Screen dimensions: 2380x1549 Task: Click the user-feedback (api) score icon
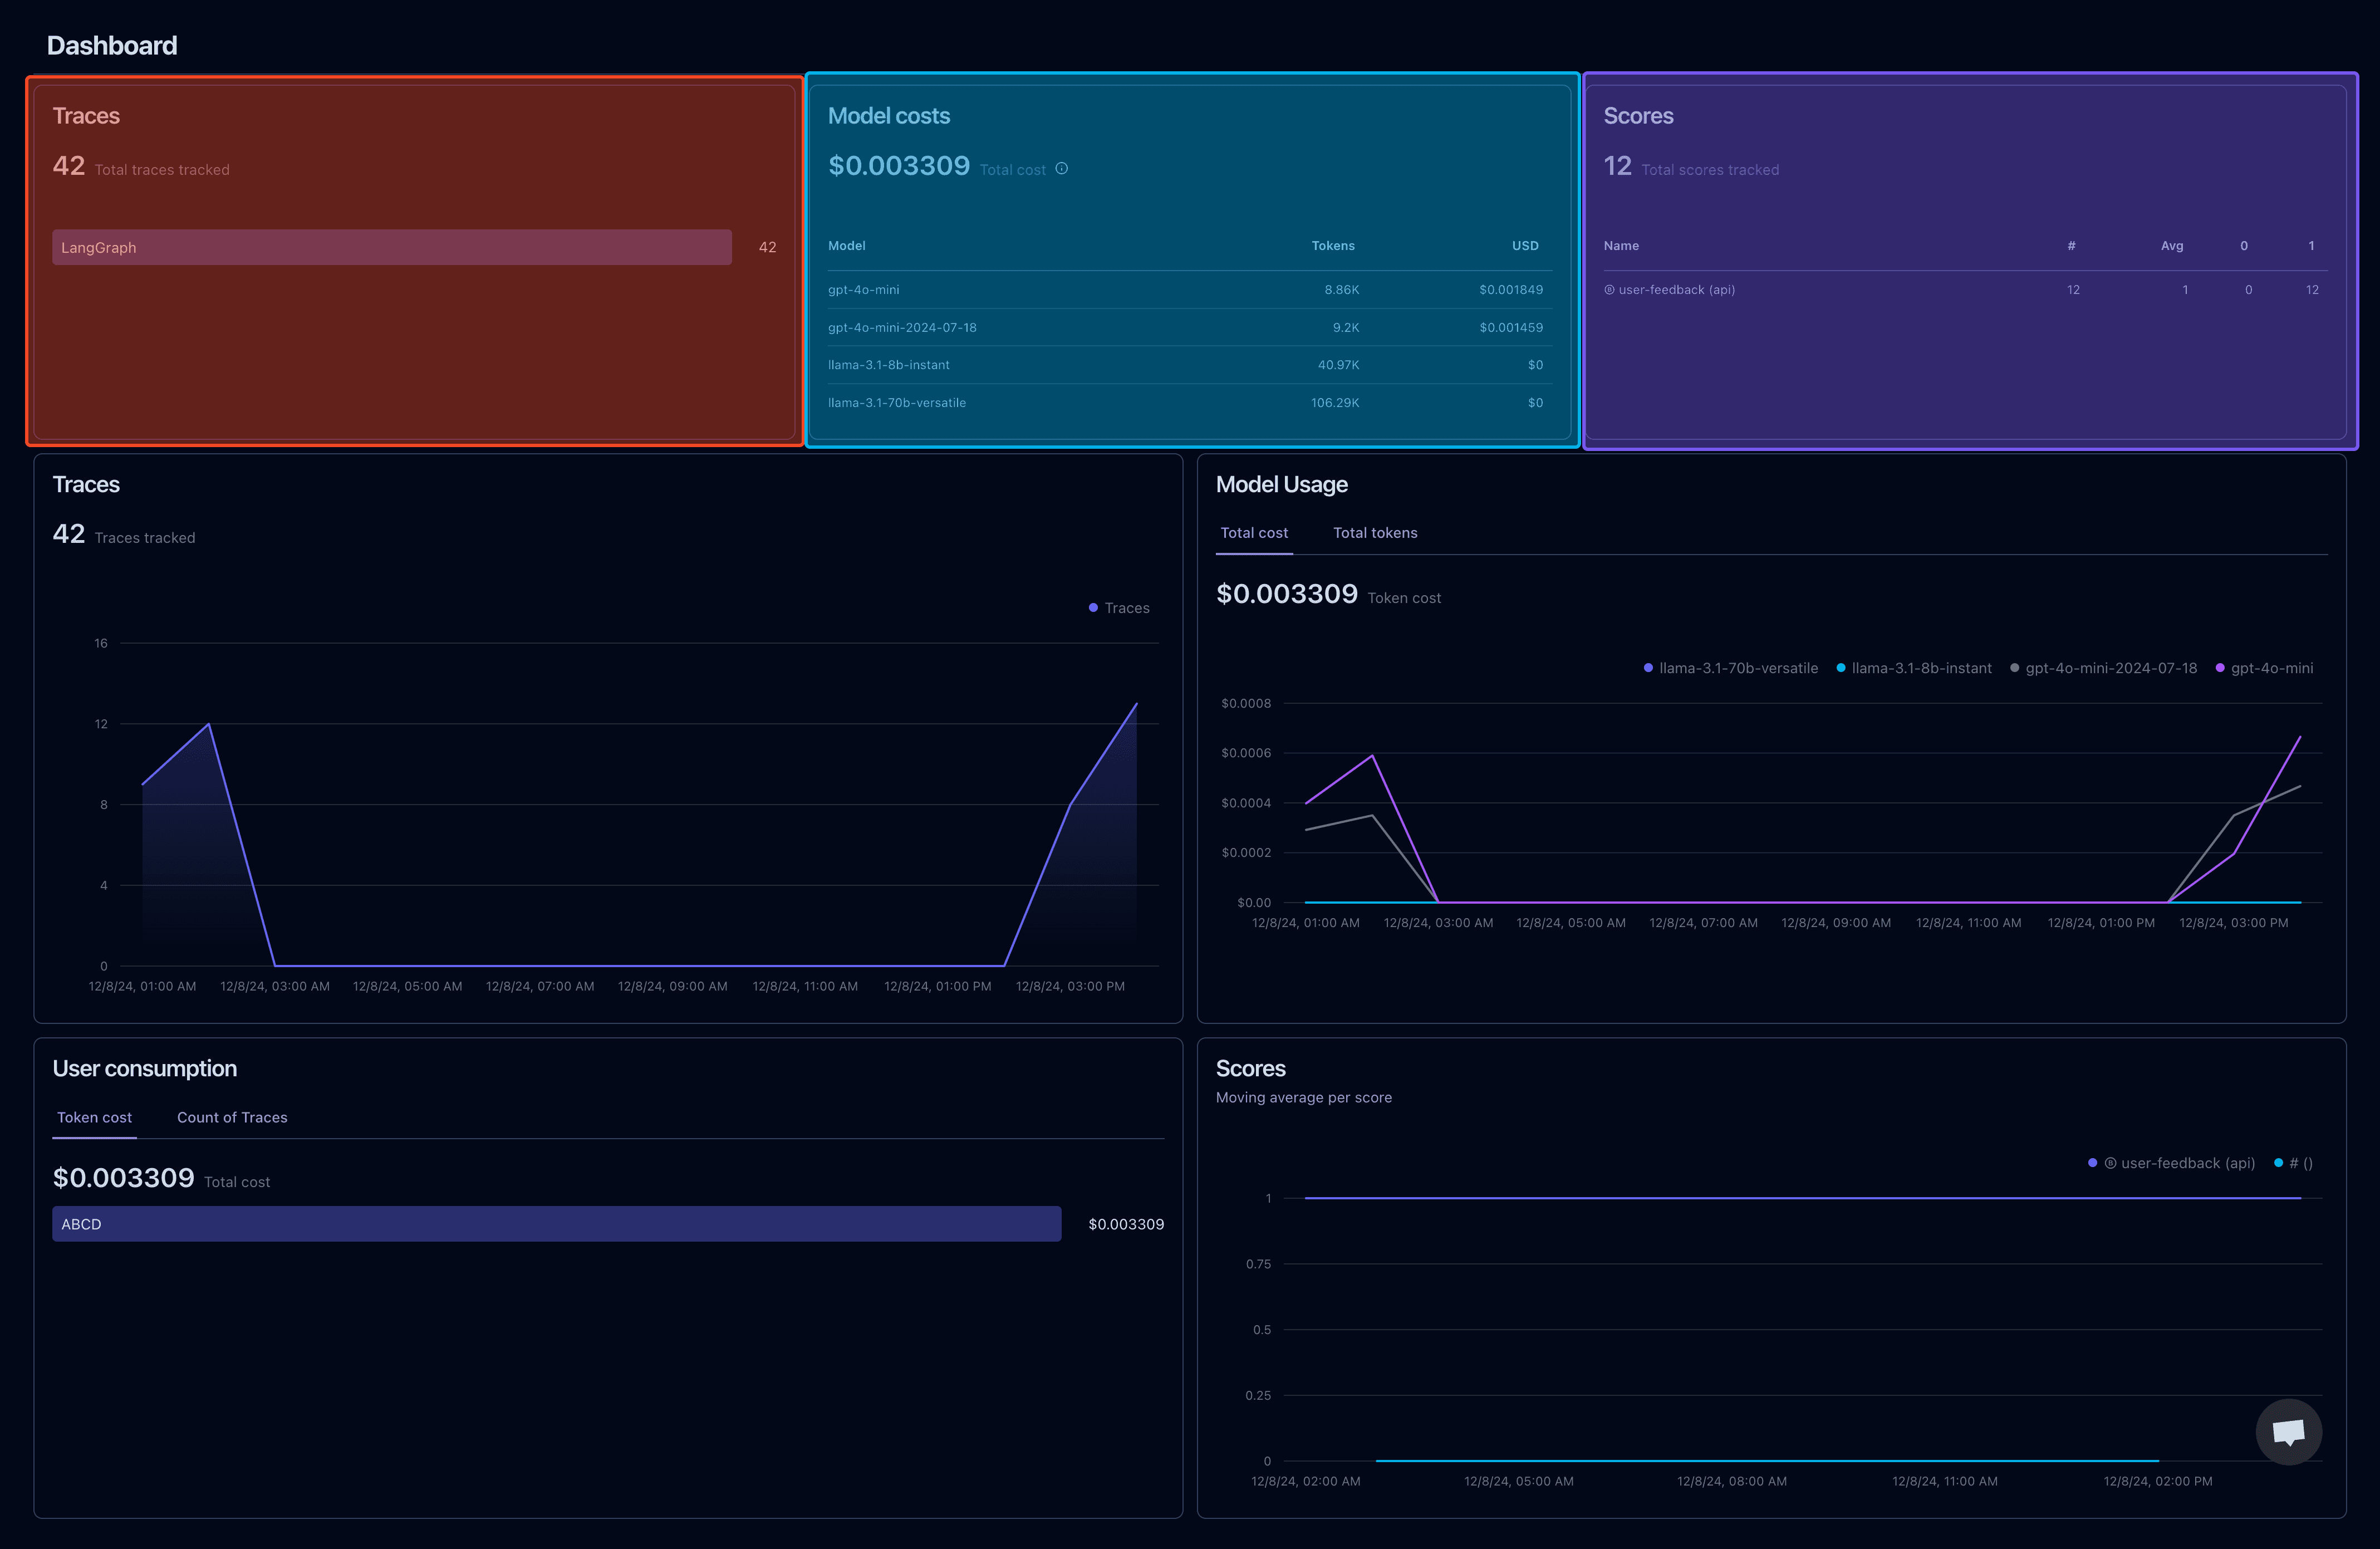1609,290
